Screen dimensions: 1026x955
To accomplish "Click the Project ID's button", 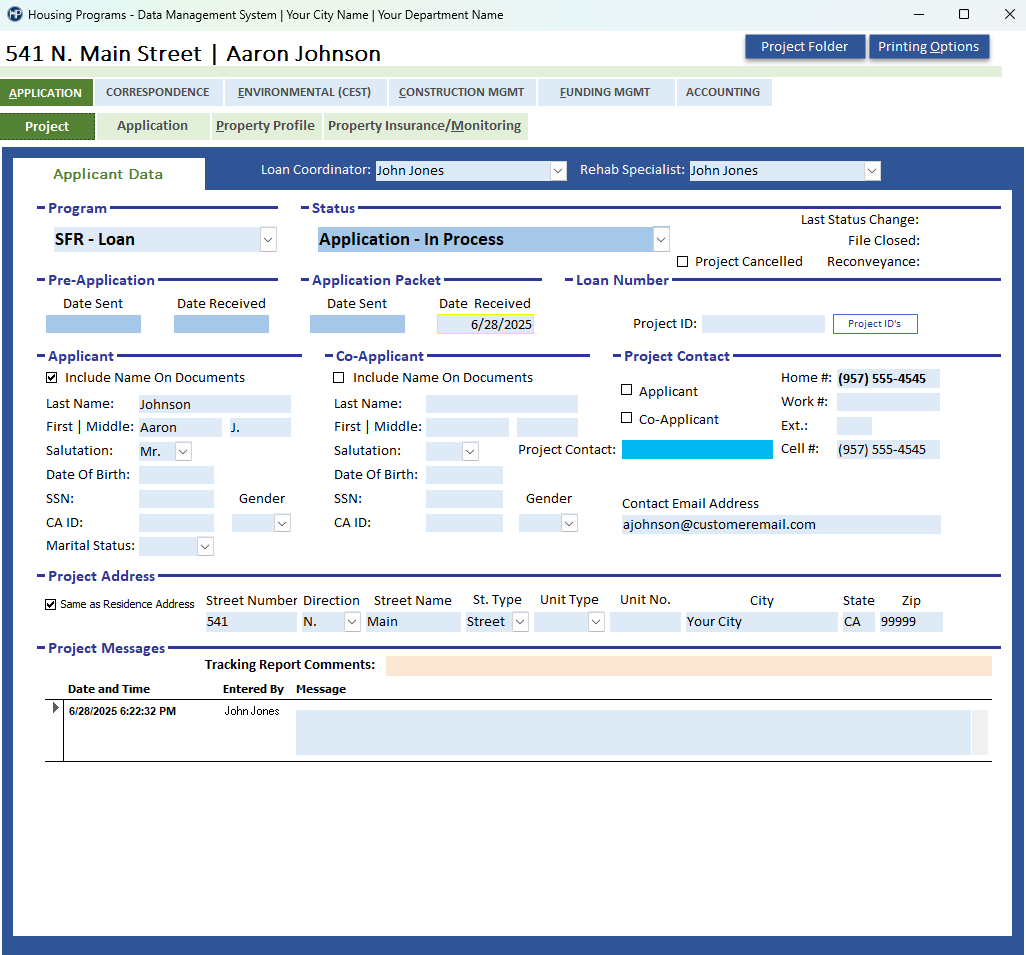I will pyautogui.click(x=875, y=324).
